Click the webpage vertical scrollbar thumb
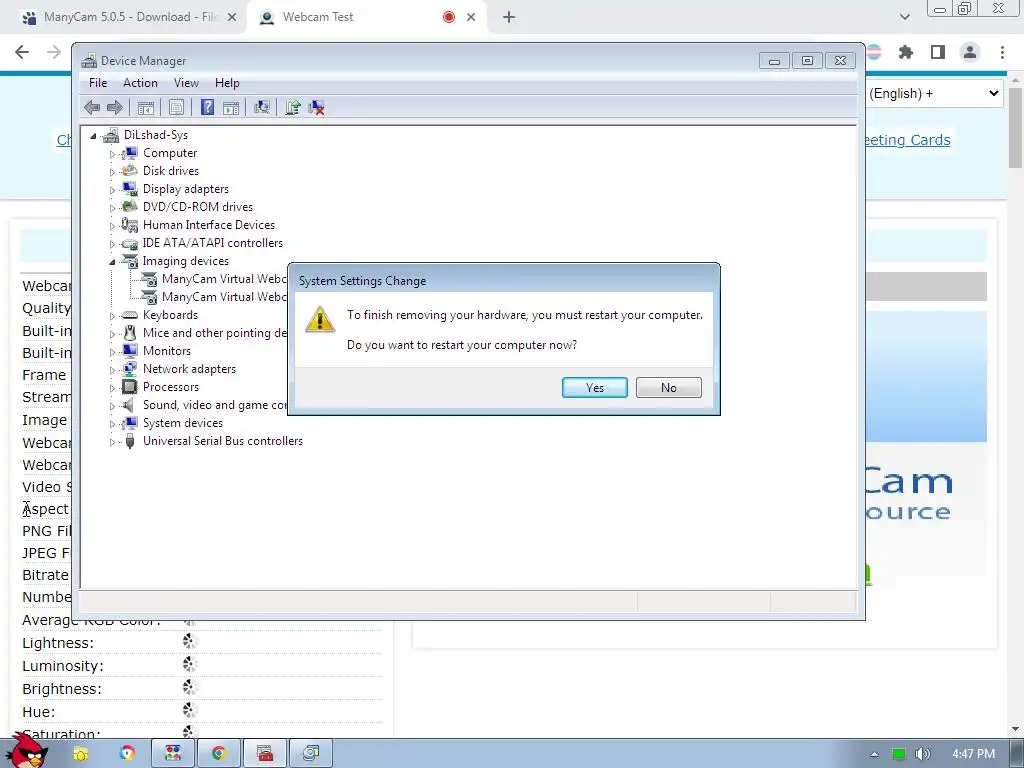The image size is (1024, 768). [1016, 127]
